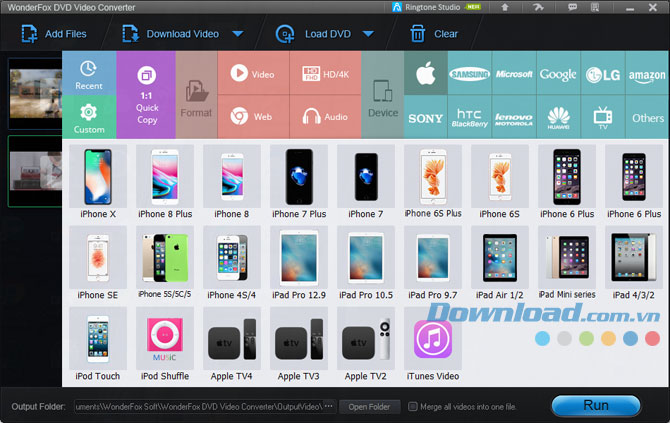Viewport: 670px width, 423px height.
Task: Click the Download Video icon
Action: pos(130,34)
